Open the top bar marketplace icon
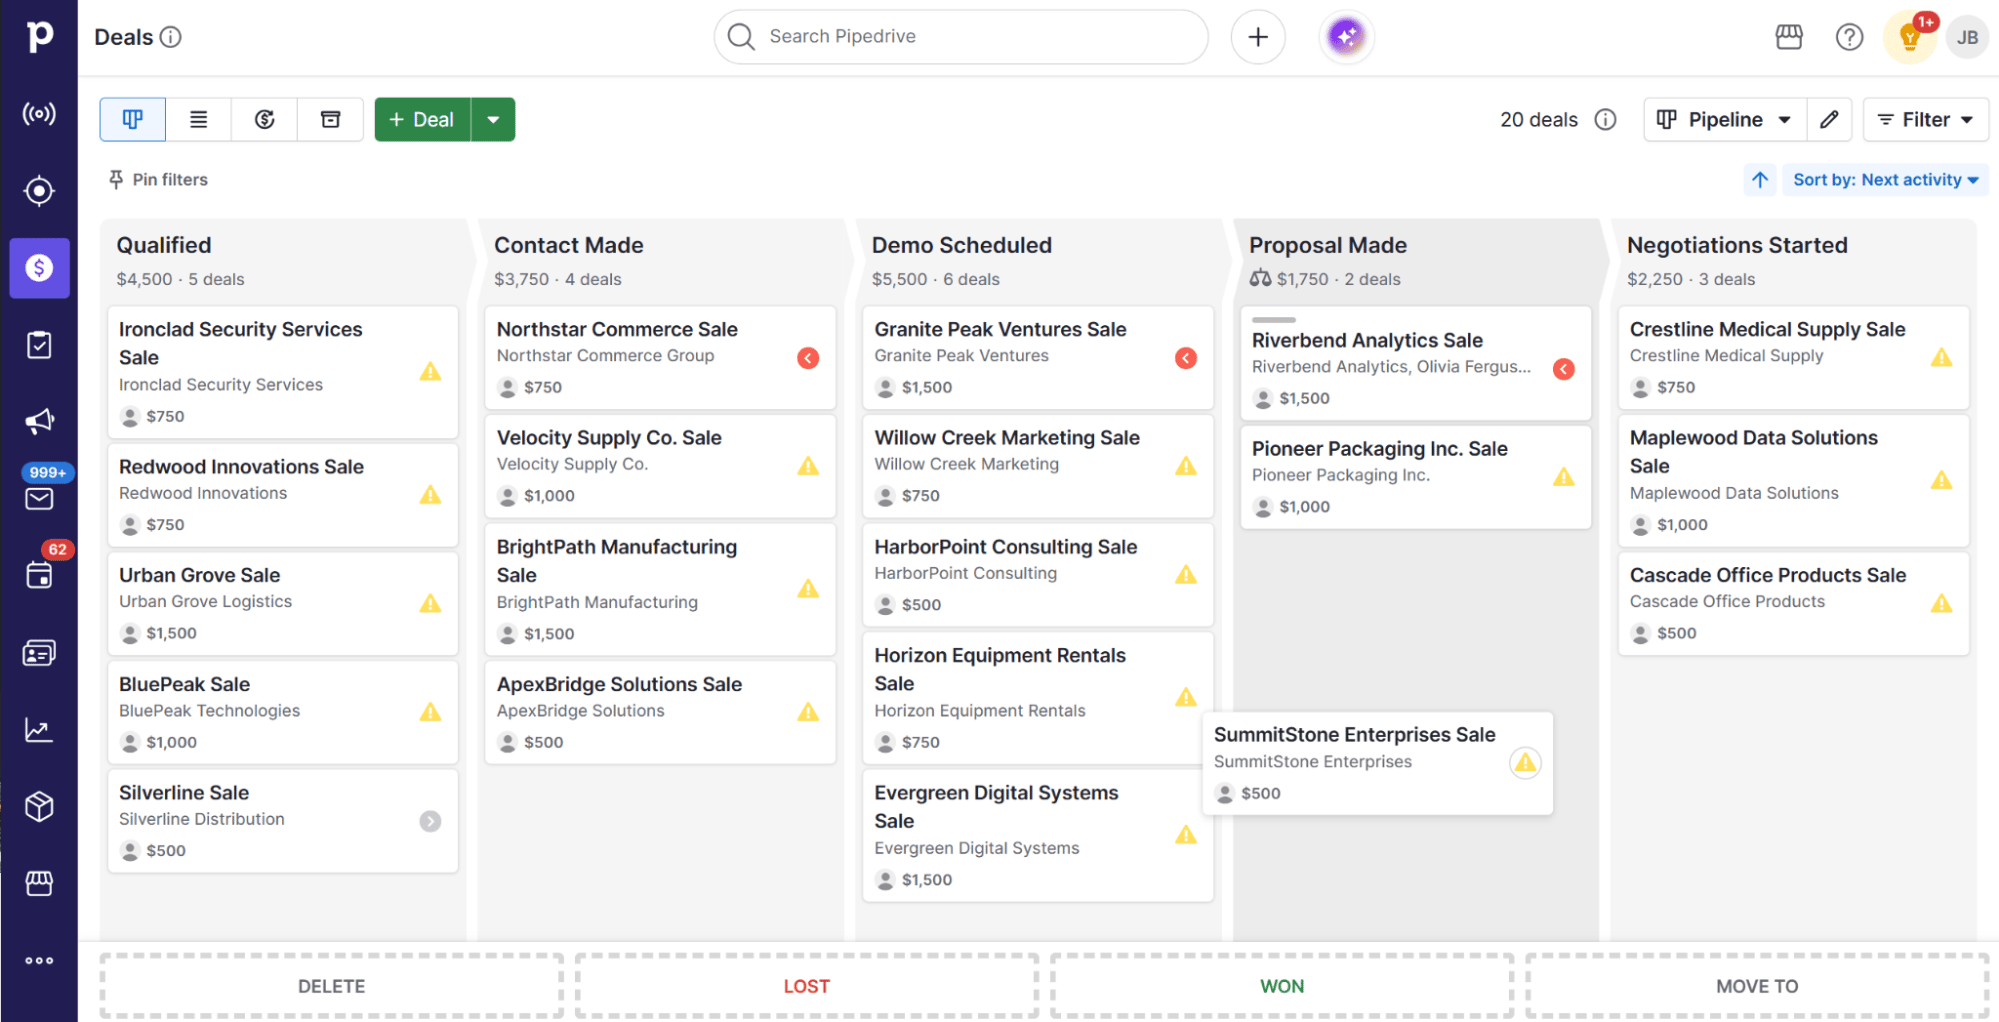 (x=1788, y=37)
